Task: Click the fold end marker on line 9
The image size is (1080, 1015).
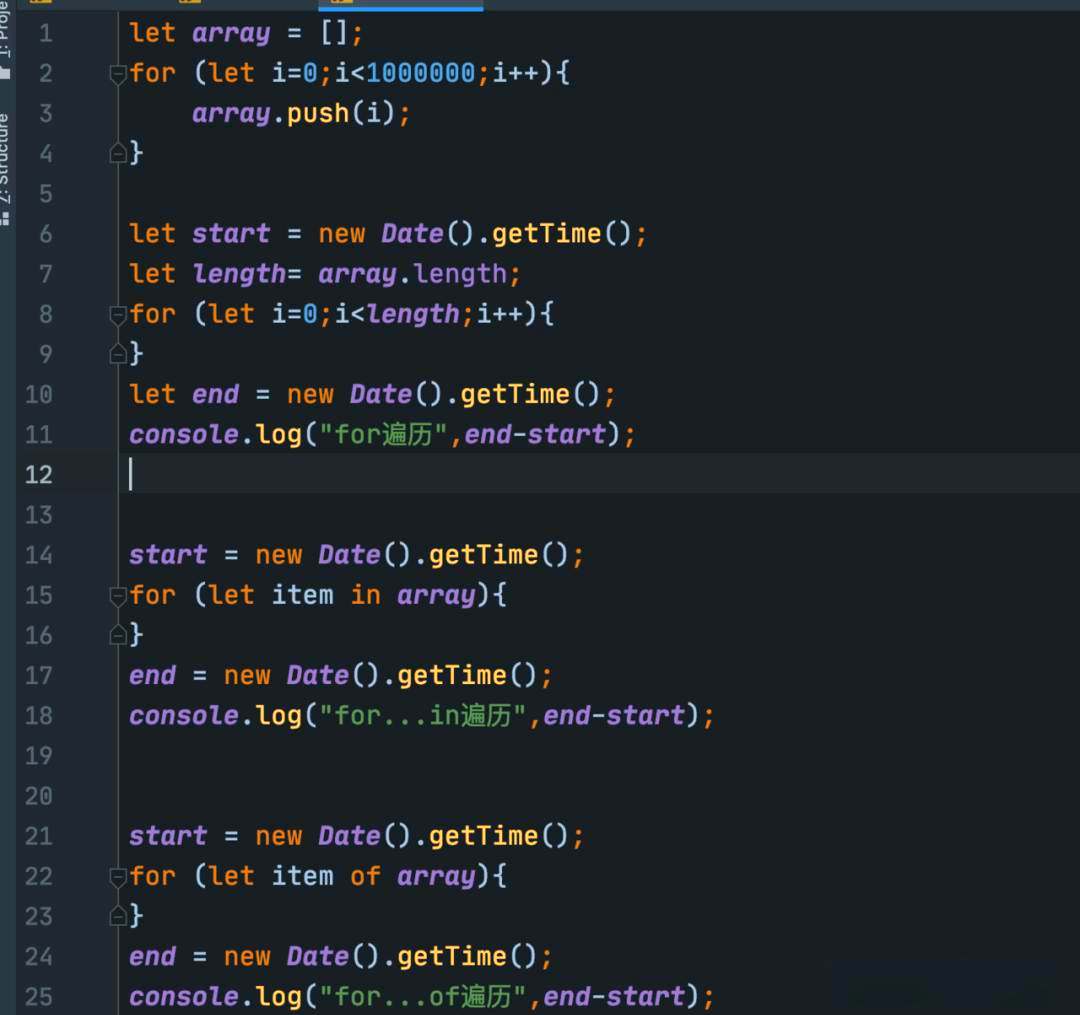Action: point(118,354)
